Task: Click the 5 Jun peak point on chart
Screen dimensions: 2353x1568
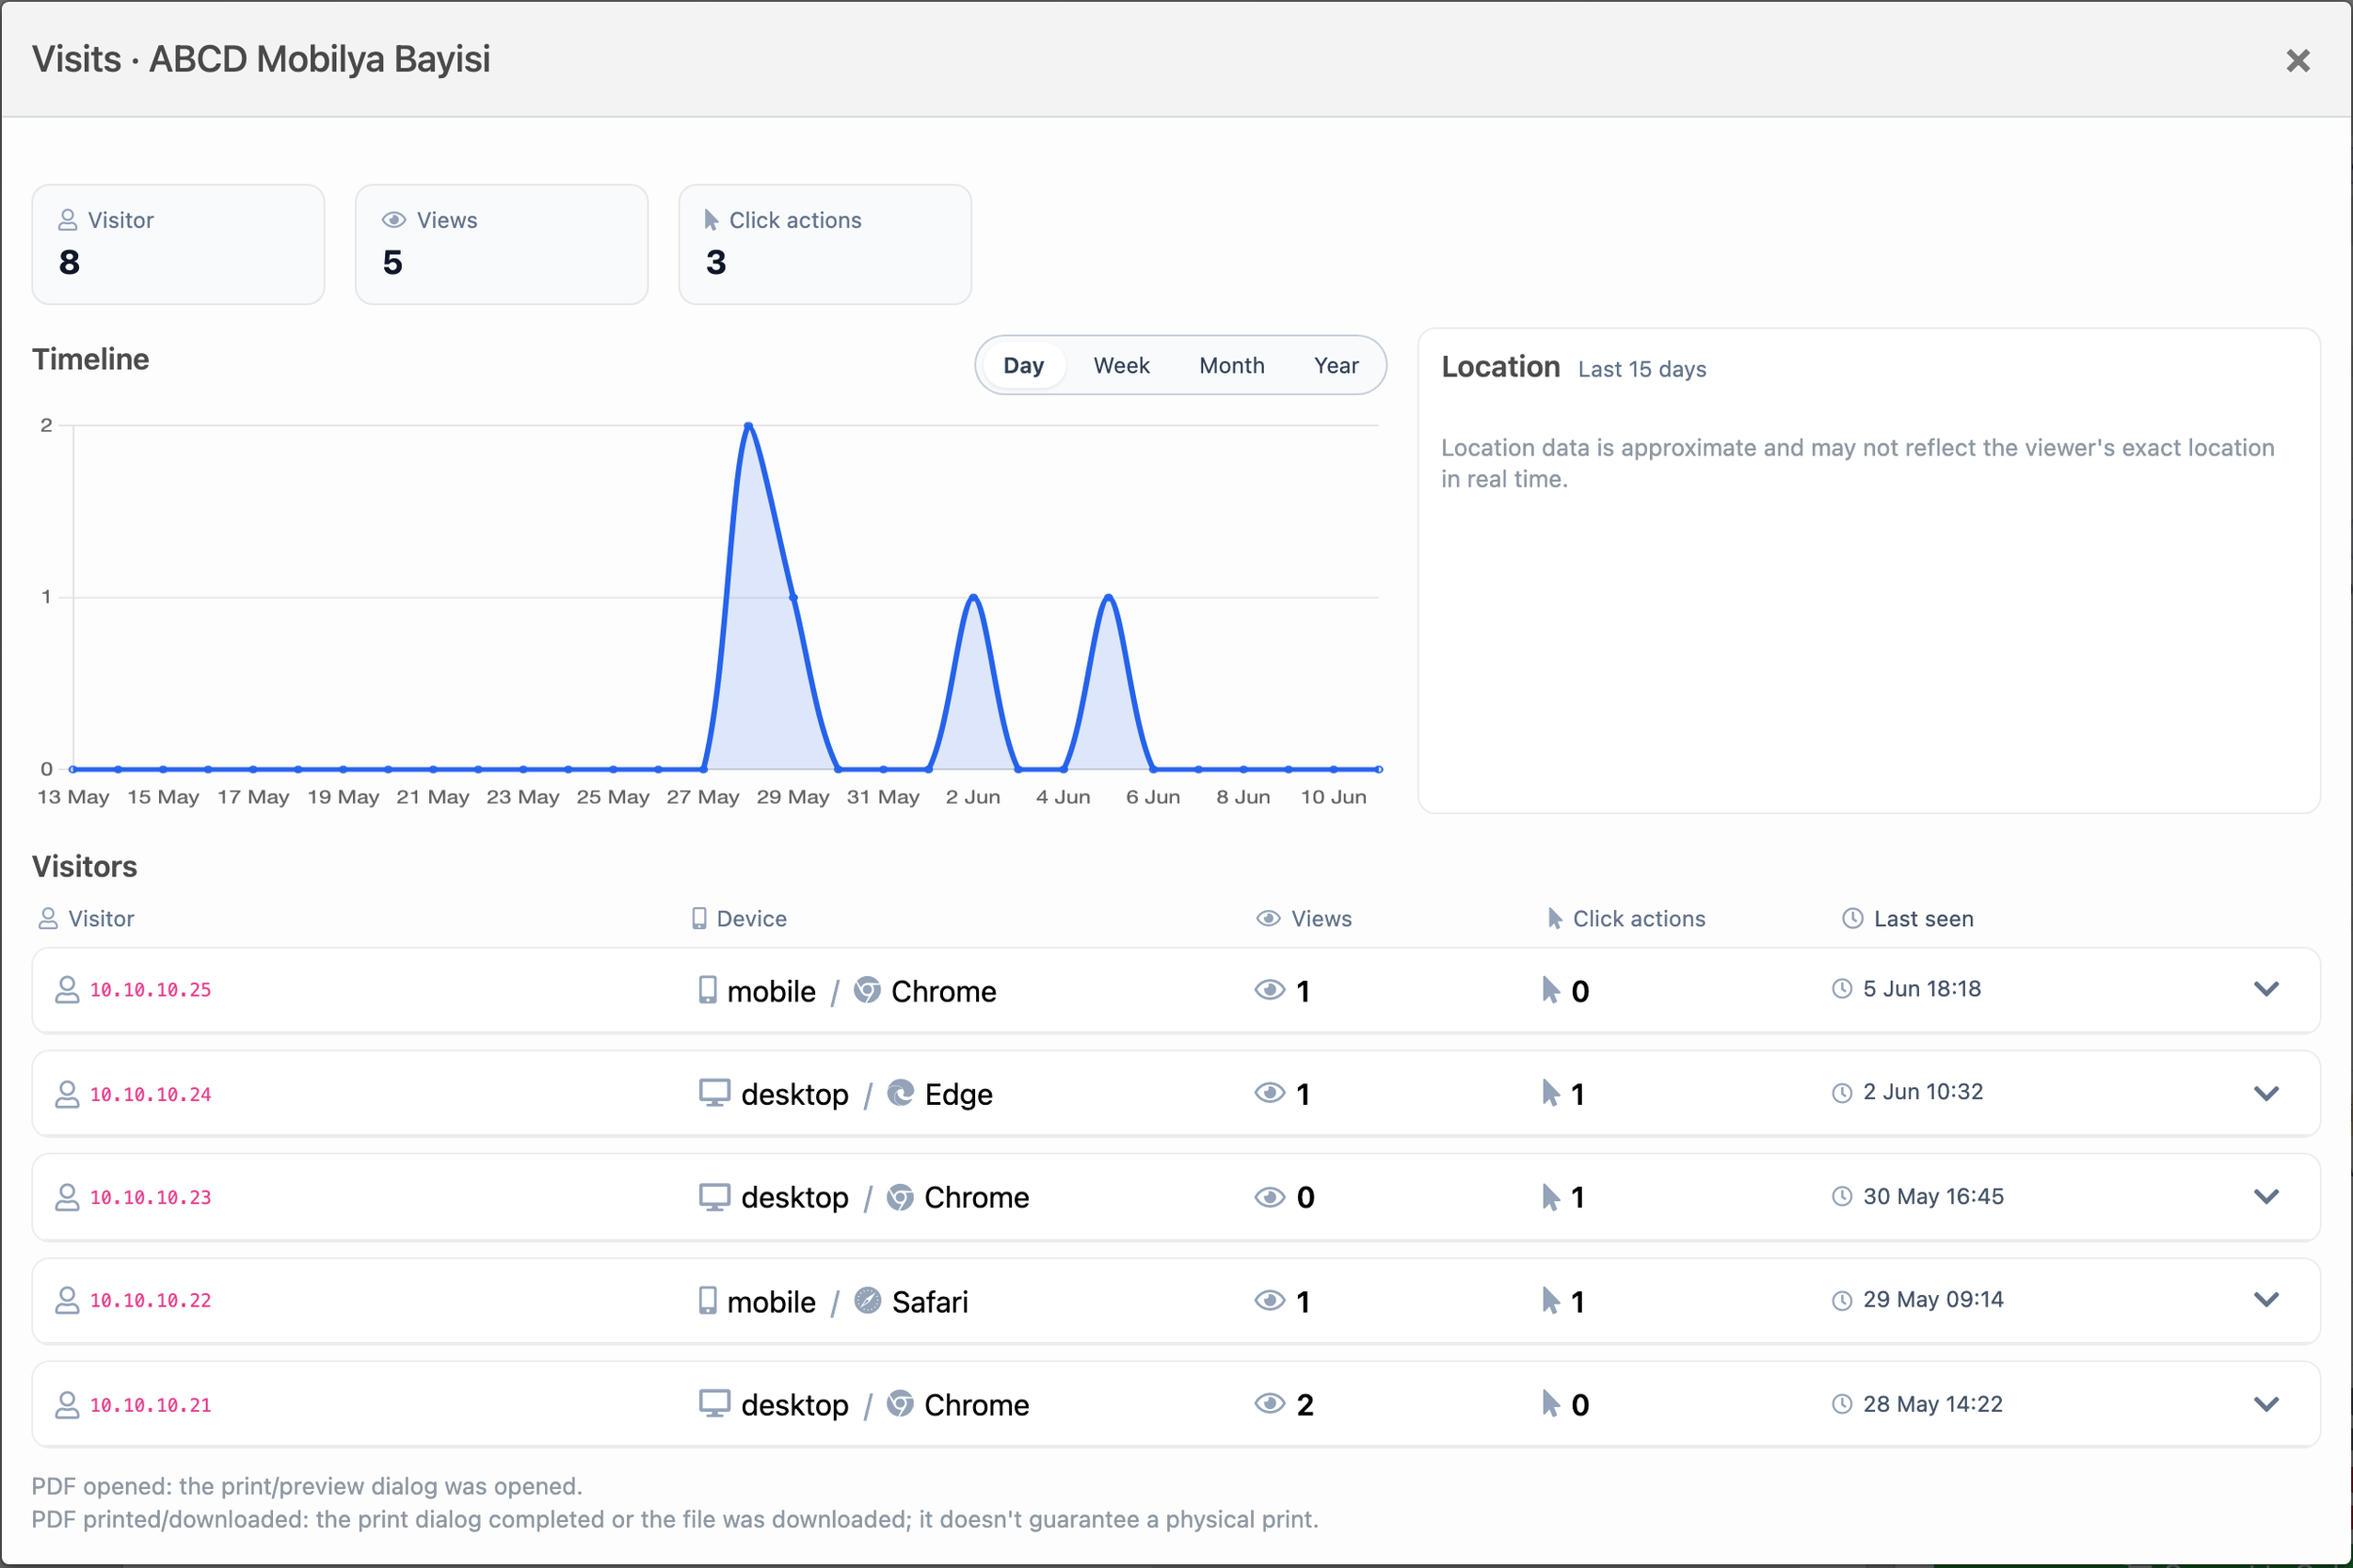Action: coord(1108,597)
